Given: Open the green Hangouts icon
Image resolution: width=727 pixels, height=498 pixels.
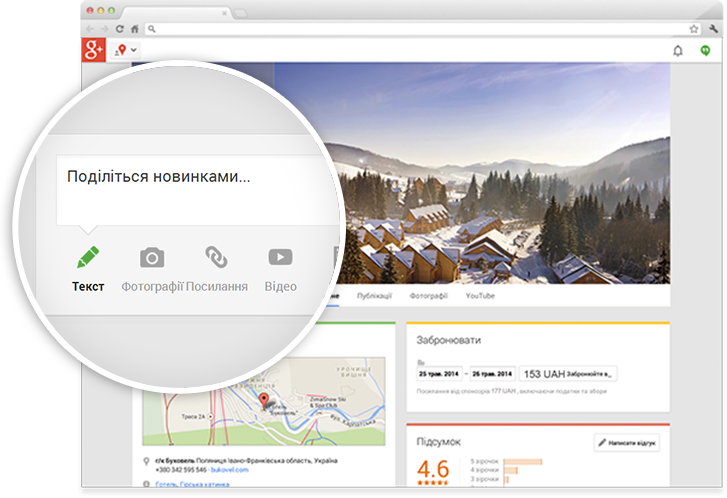Looking at the screenshot, I should pyautogui.click(x=705, y=50).
